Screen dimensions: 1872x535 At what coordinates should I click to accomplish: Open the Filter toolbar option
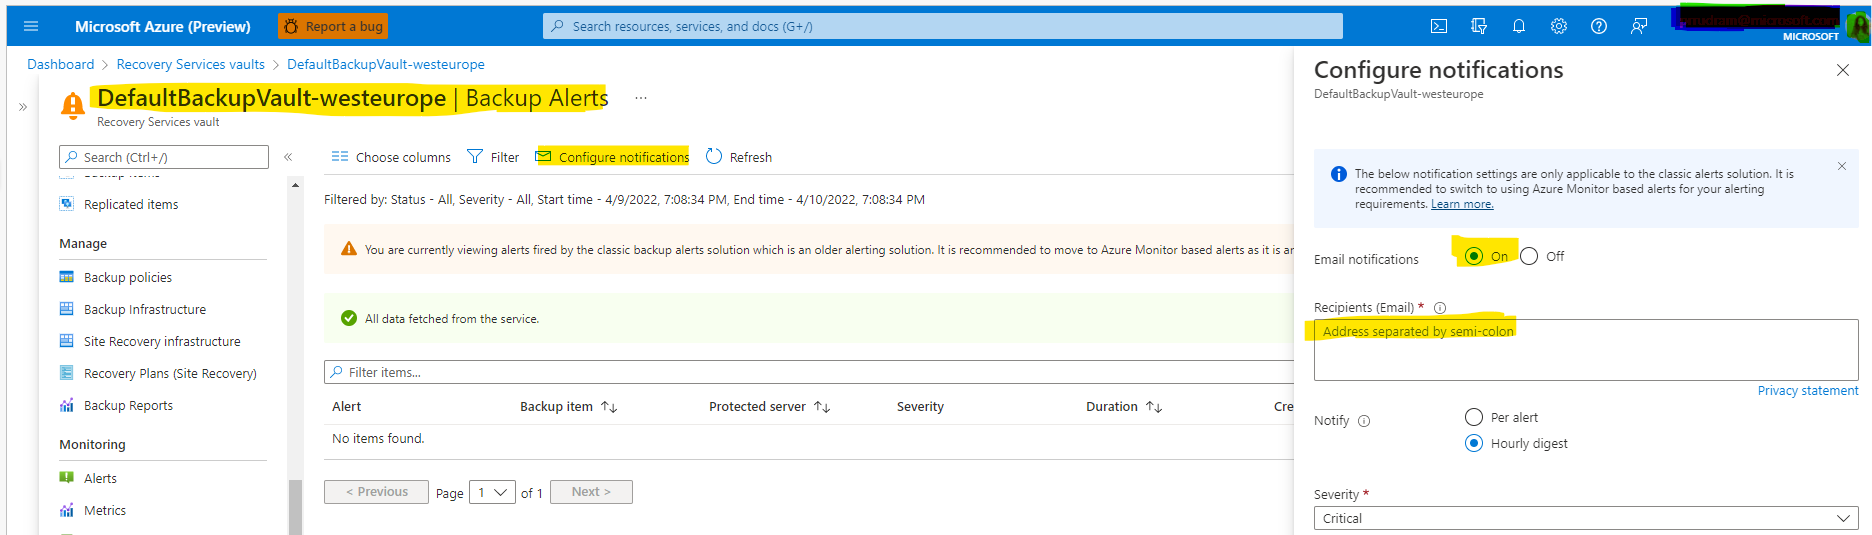click(493, 157)
